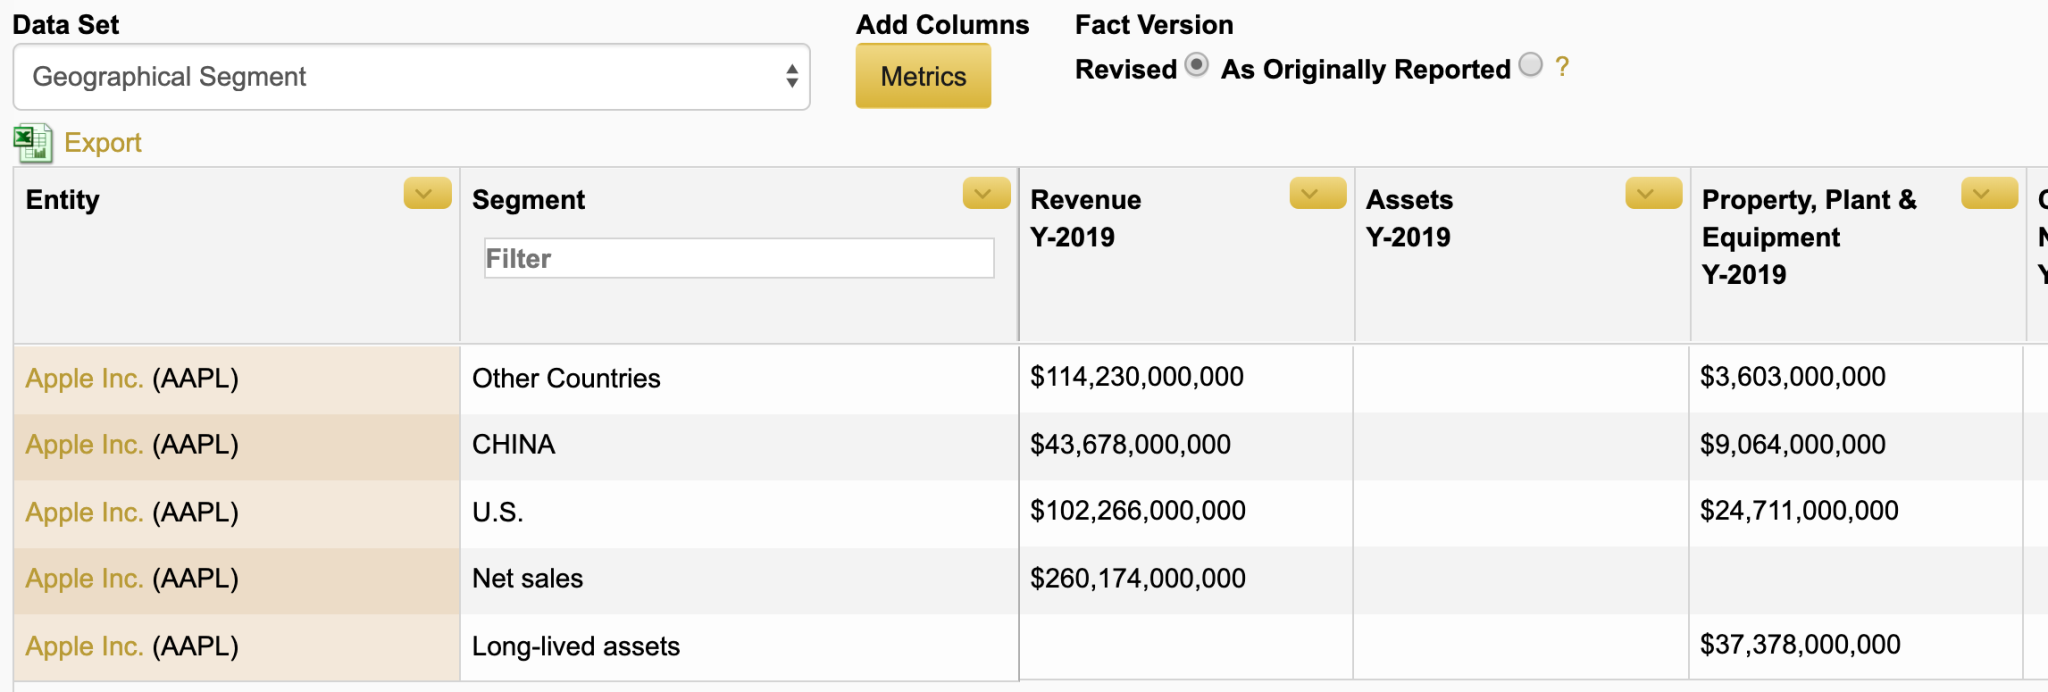Screen dimensions: 2048x692
Task: Open the Assets Y-2019 column menu
Action: coord(1653,194)
